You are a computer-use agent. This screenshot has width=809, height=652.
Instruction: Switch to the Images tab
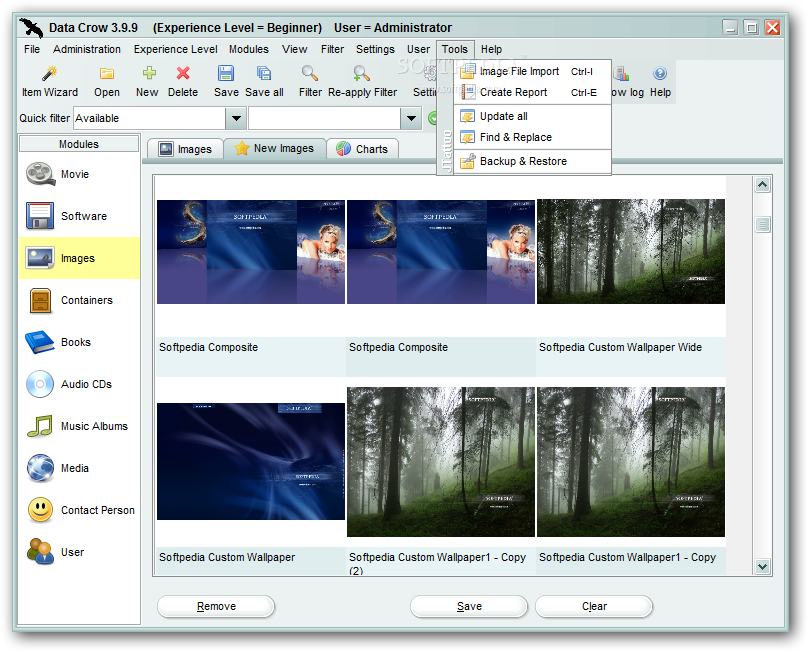tap(185, 149)
